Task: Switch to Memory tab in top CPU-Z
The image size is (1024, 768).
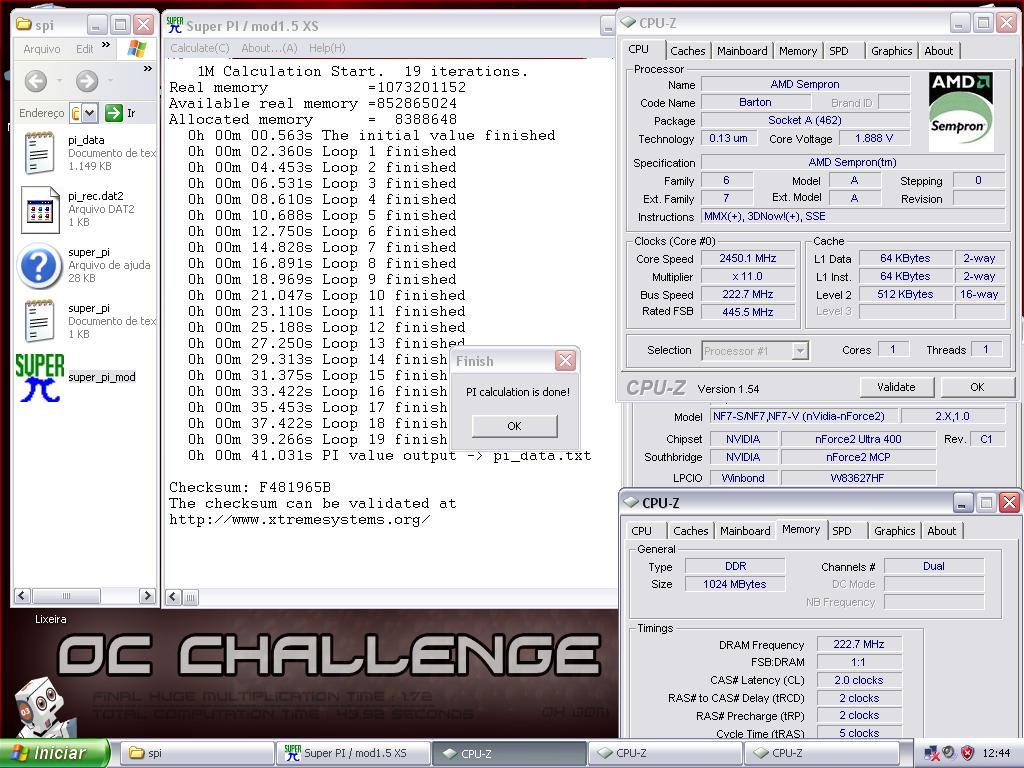Action: [797, 51]
